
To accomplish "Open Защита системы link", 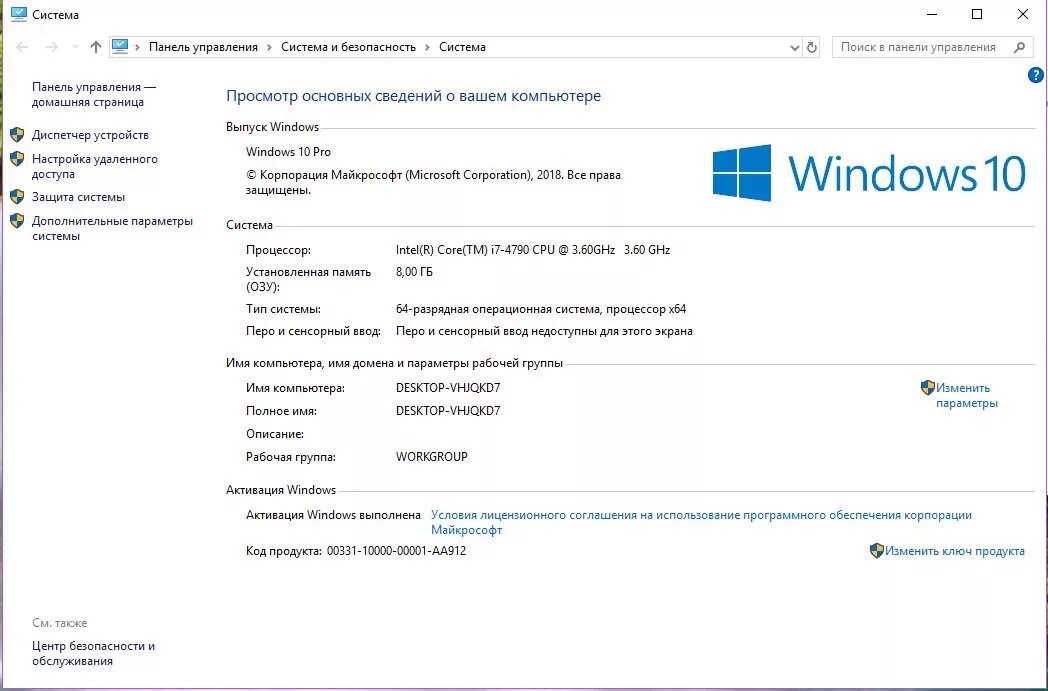I will click(x=78, y=197).
